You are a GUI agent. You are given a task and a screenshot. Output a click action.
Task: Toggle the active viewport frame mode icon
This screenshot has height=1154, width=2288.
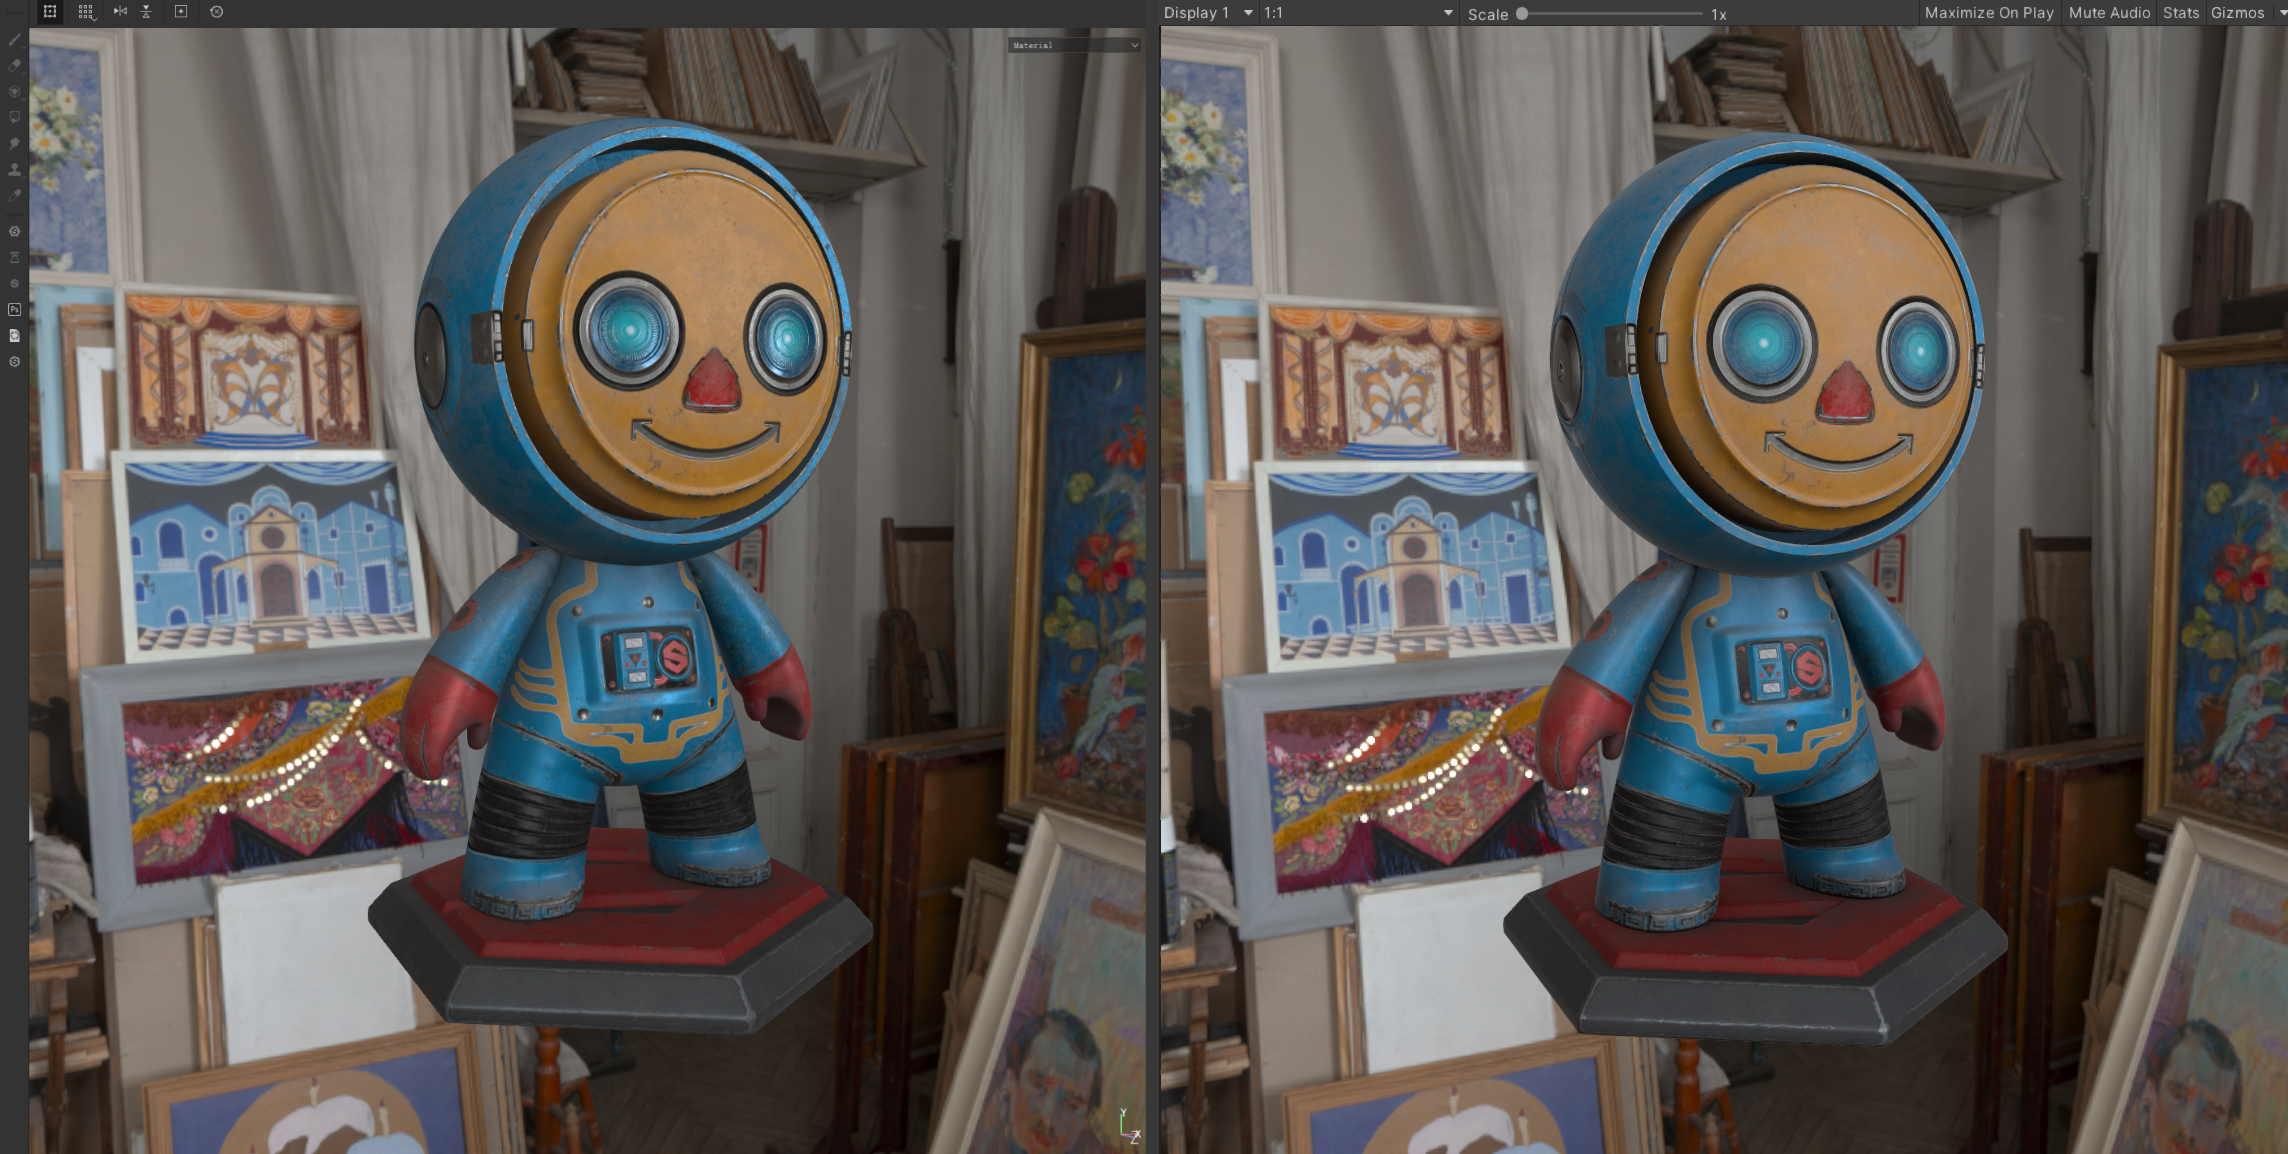[x=50, y=12]
